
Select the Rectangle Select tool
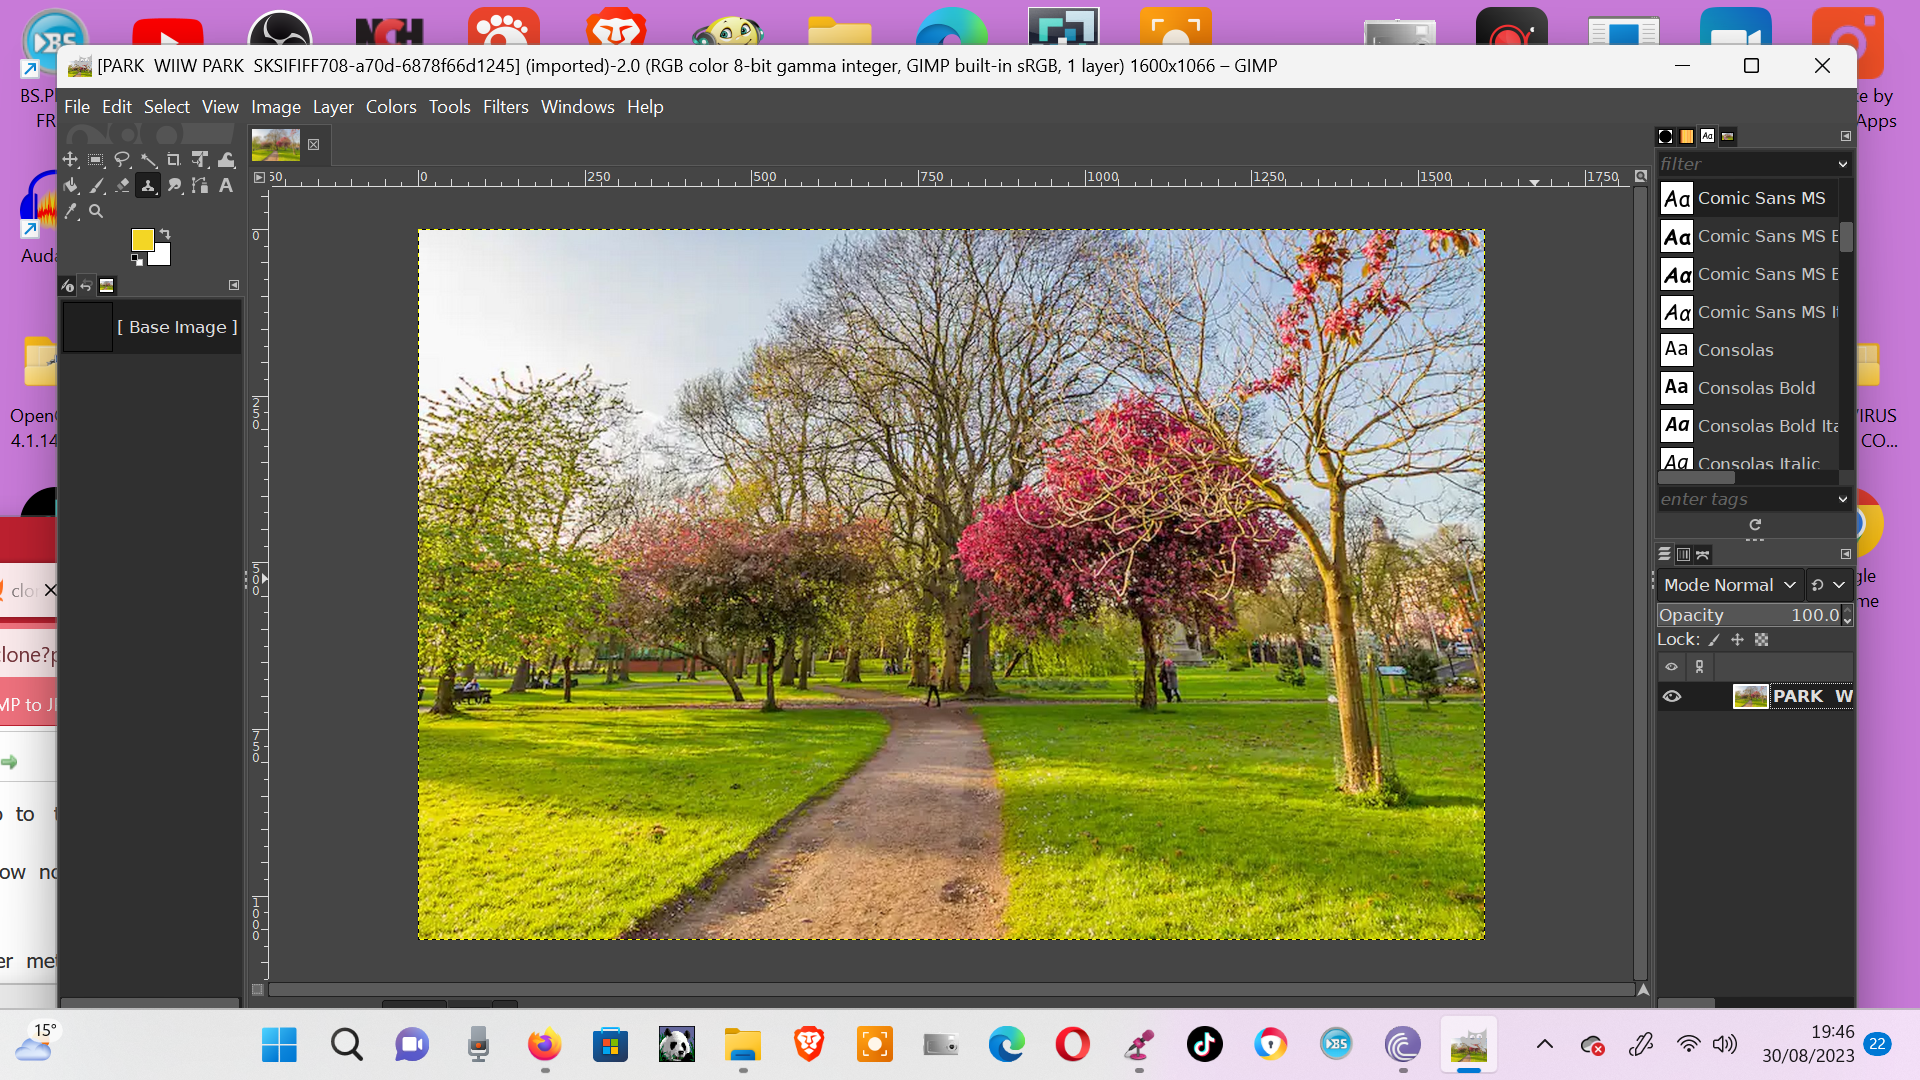96,160
